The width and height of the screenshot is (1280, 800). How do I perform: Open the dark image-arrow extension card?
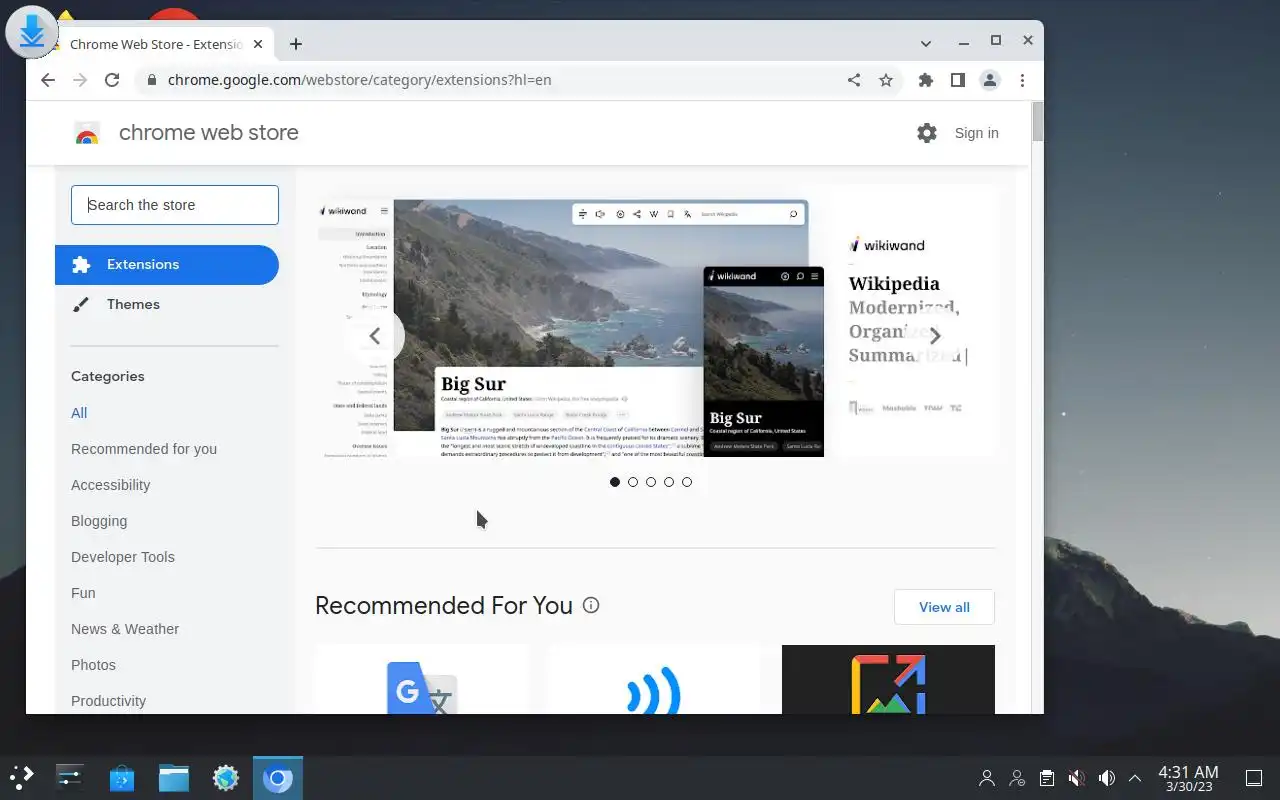pos(888,680)
